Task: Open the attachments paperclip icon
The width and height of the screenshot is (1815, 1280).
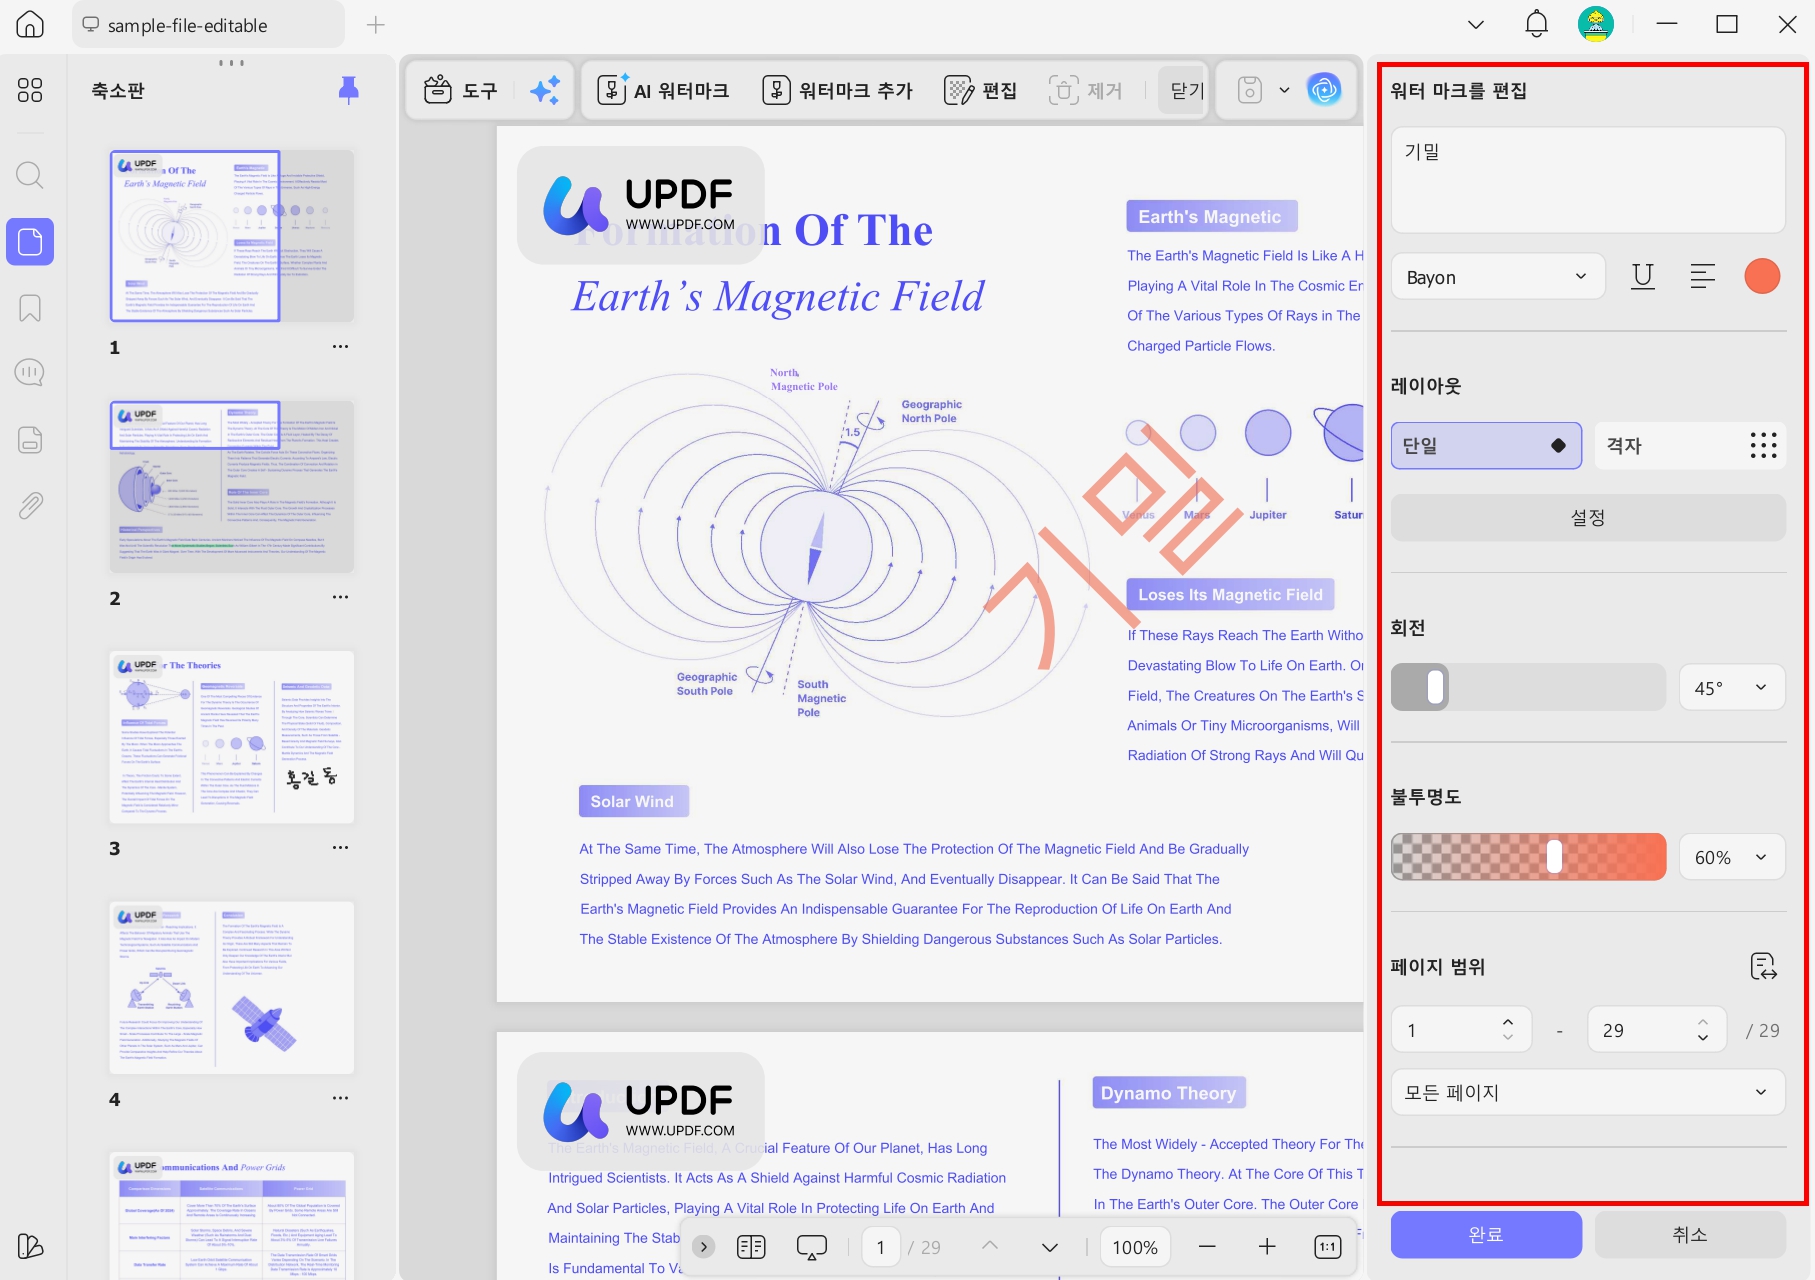Action: tap(30, 505)
